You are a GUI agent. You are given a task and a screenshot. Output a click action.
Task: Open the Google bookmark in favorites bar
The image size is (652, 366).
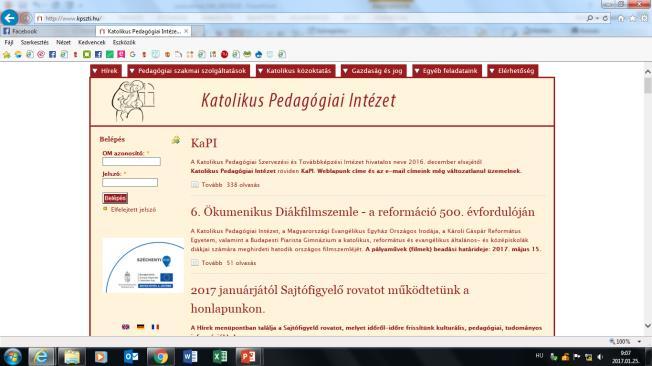[133, 54]
